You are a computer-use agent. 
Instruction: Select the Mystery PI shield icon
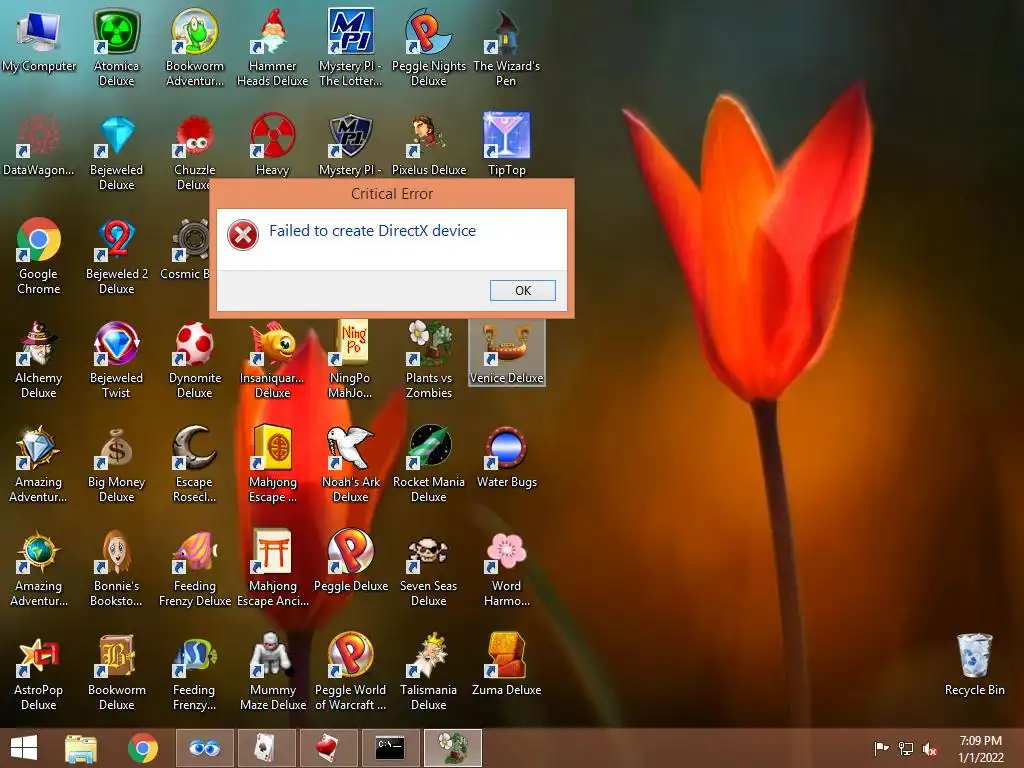tap(351, 135)
